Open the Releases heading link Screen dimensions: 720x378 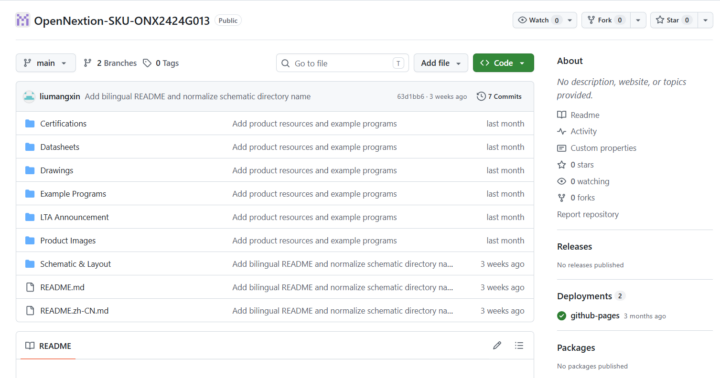click(574, 247)
